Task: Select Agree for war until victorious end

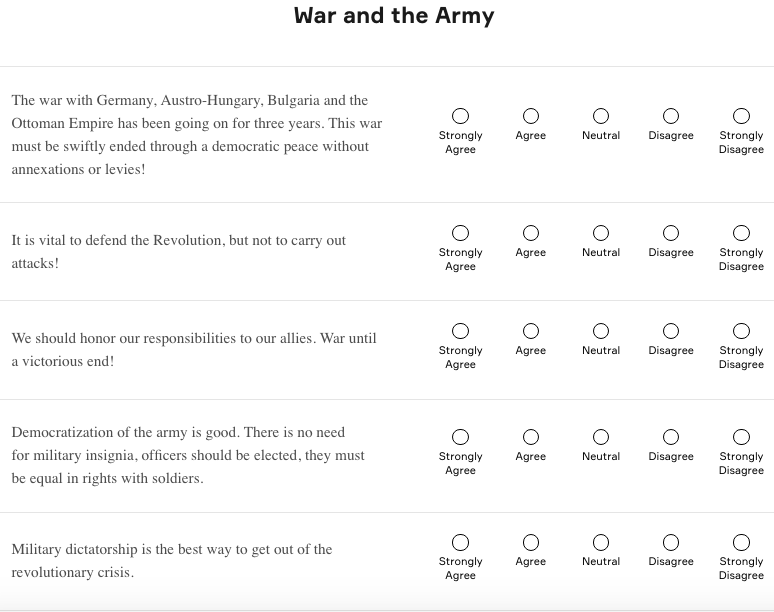Action: pos(531,331)
